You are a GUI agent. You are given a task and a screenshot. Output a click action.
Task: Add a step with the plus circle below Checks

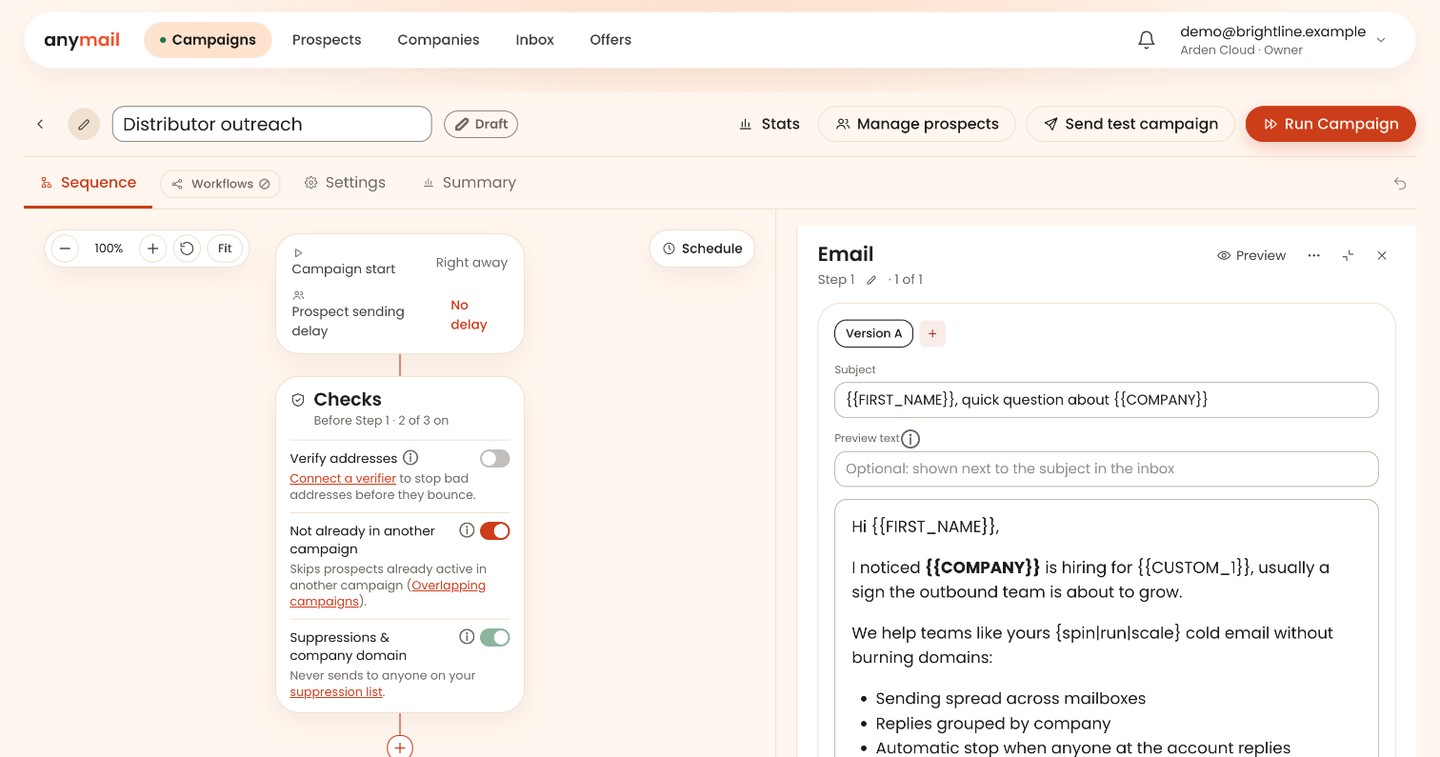point(400,746)
